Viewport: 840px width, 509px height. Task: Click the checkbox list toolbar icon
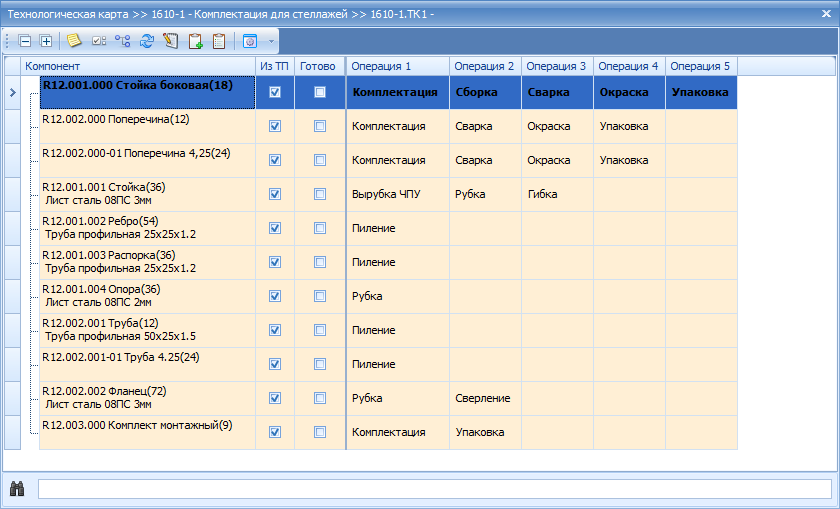(99, 41)
